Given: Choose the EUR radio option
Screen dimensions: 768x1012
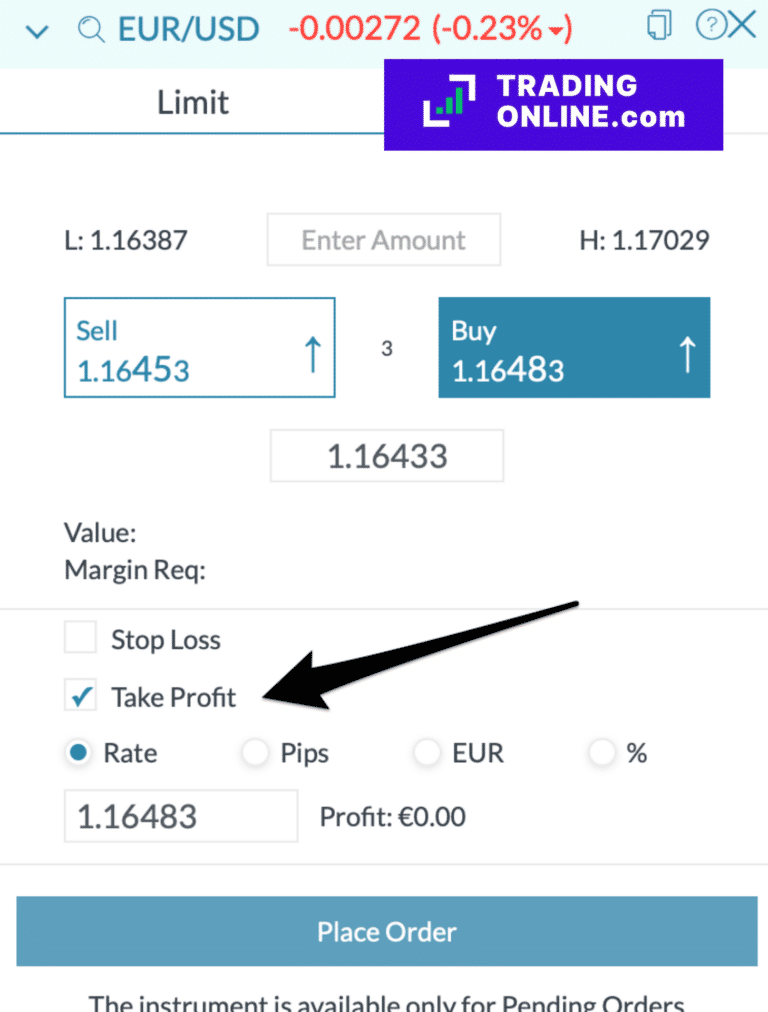Looking at the screenshot, I should [x=427, y=753].
